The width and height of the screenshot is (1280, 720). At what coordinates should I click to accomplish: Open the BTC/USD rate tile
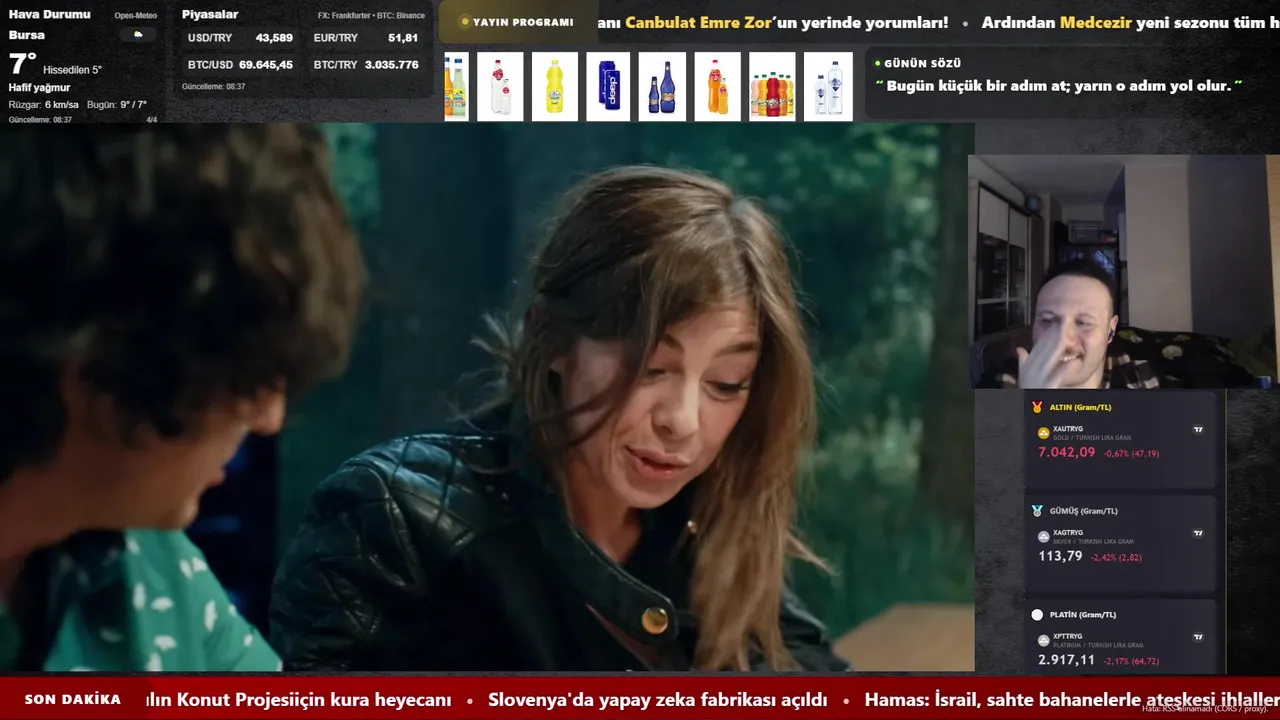(240, 65)
